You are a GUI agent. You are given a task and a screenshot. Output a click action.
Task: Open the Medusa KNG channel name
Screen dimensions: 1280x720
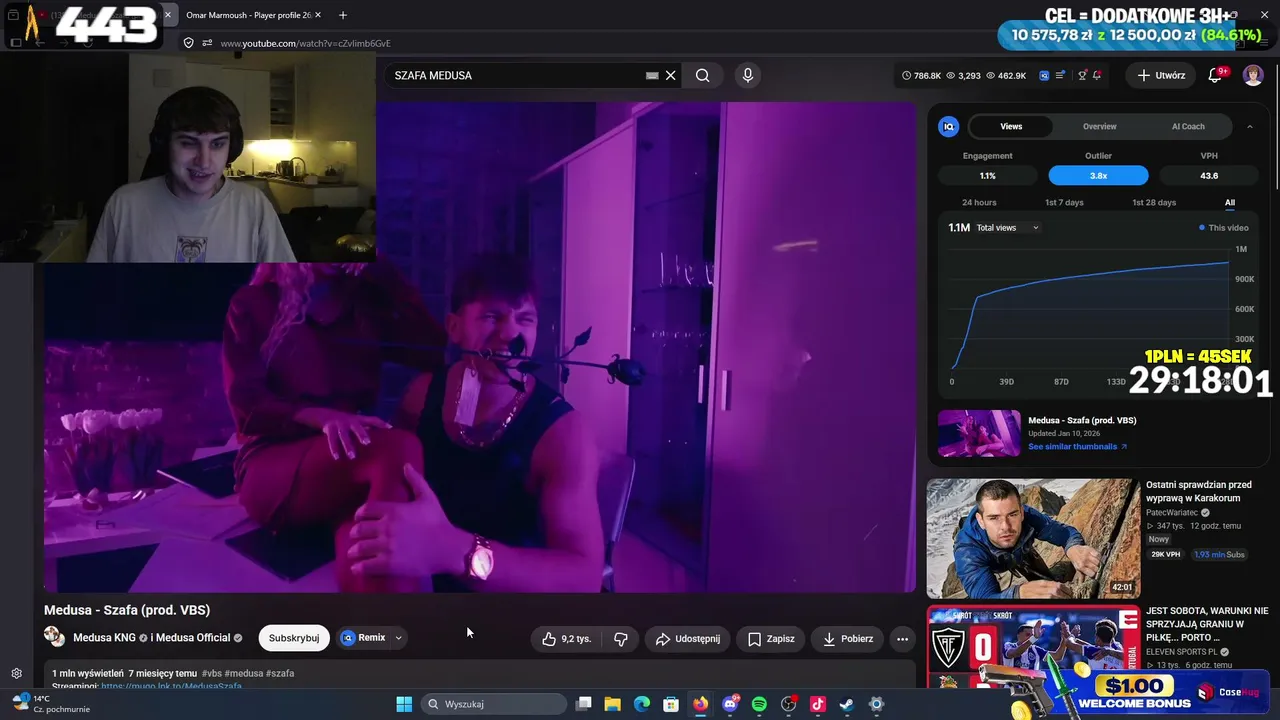104,638
